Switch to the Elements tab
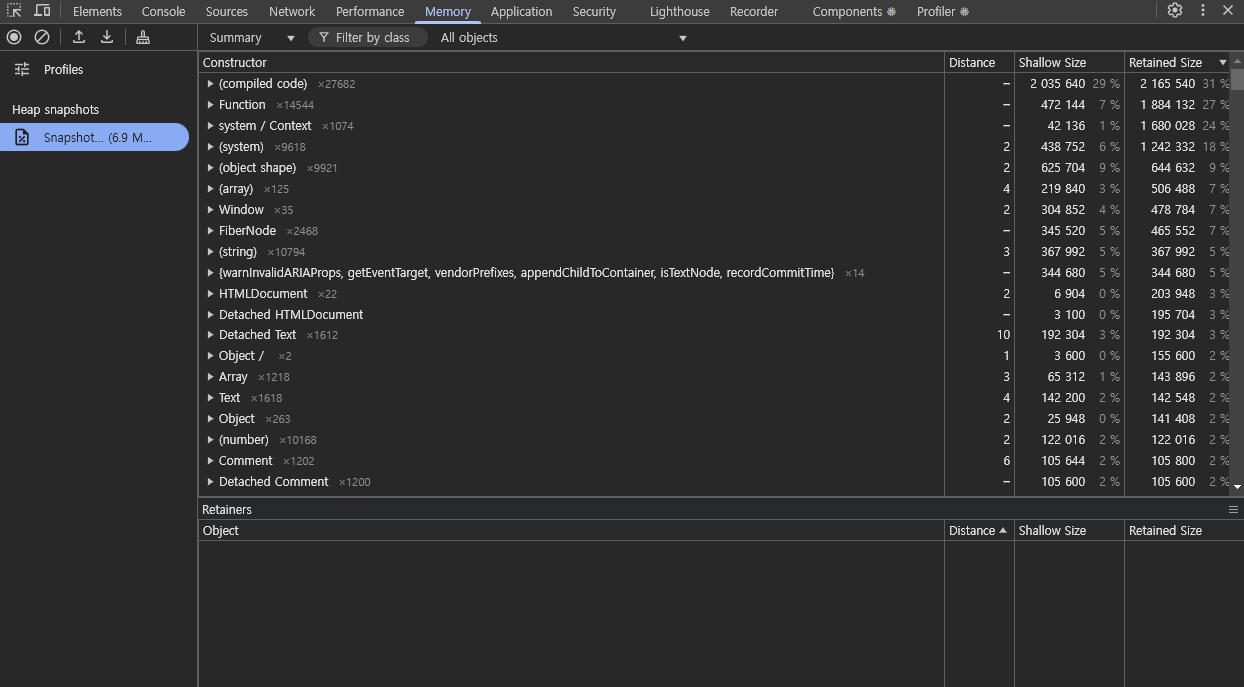 coord(97,11)
